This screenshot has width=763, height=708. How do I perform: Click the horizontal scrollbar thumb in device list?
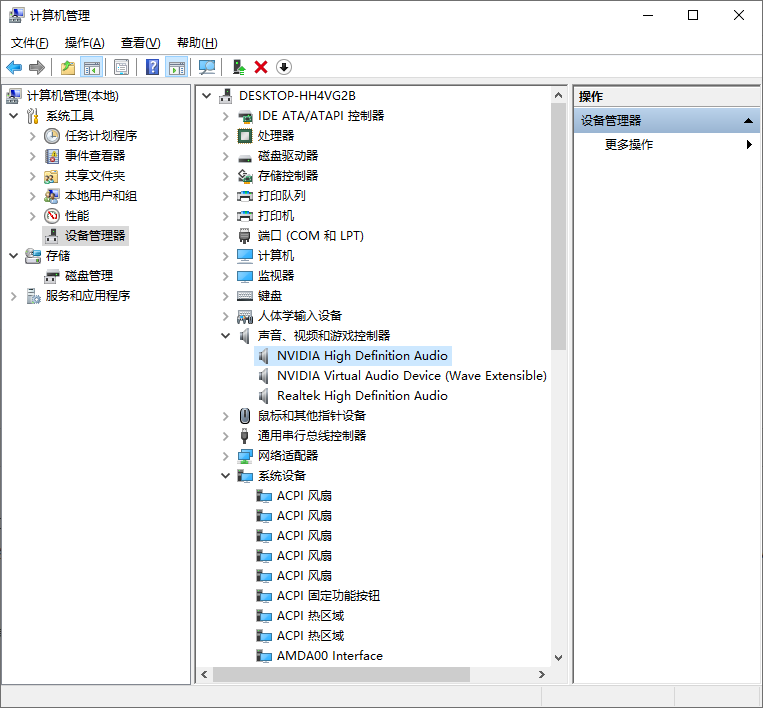341,674
